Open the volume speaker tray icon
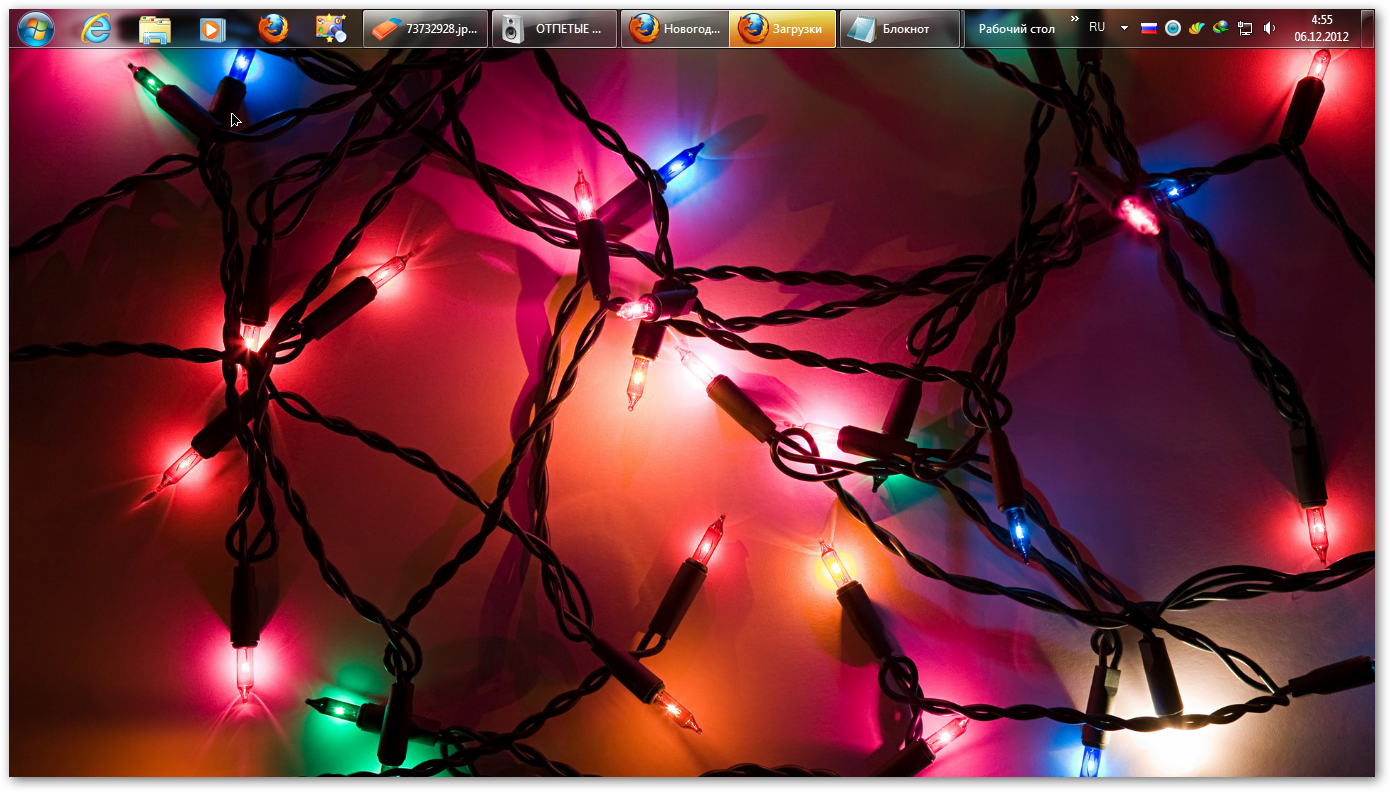Screen dimensions: 1390x792 pos(1269,28)
